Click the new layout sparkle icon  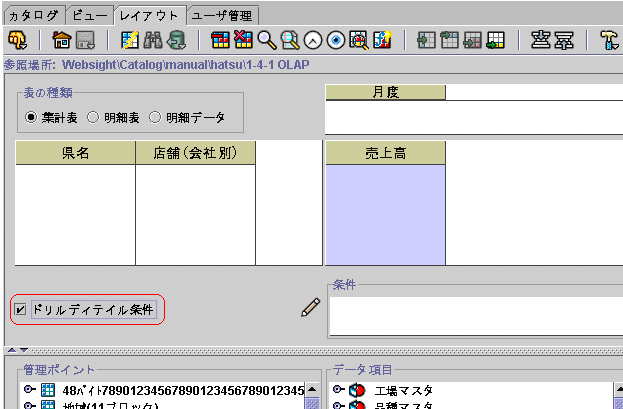(x=129, y=40)
